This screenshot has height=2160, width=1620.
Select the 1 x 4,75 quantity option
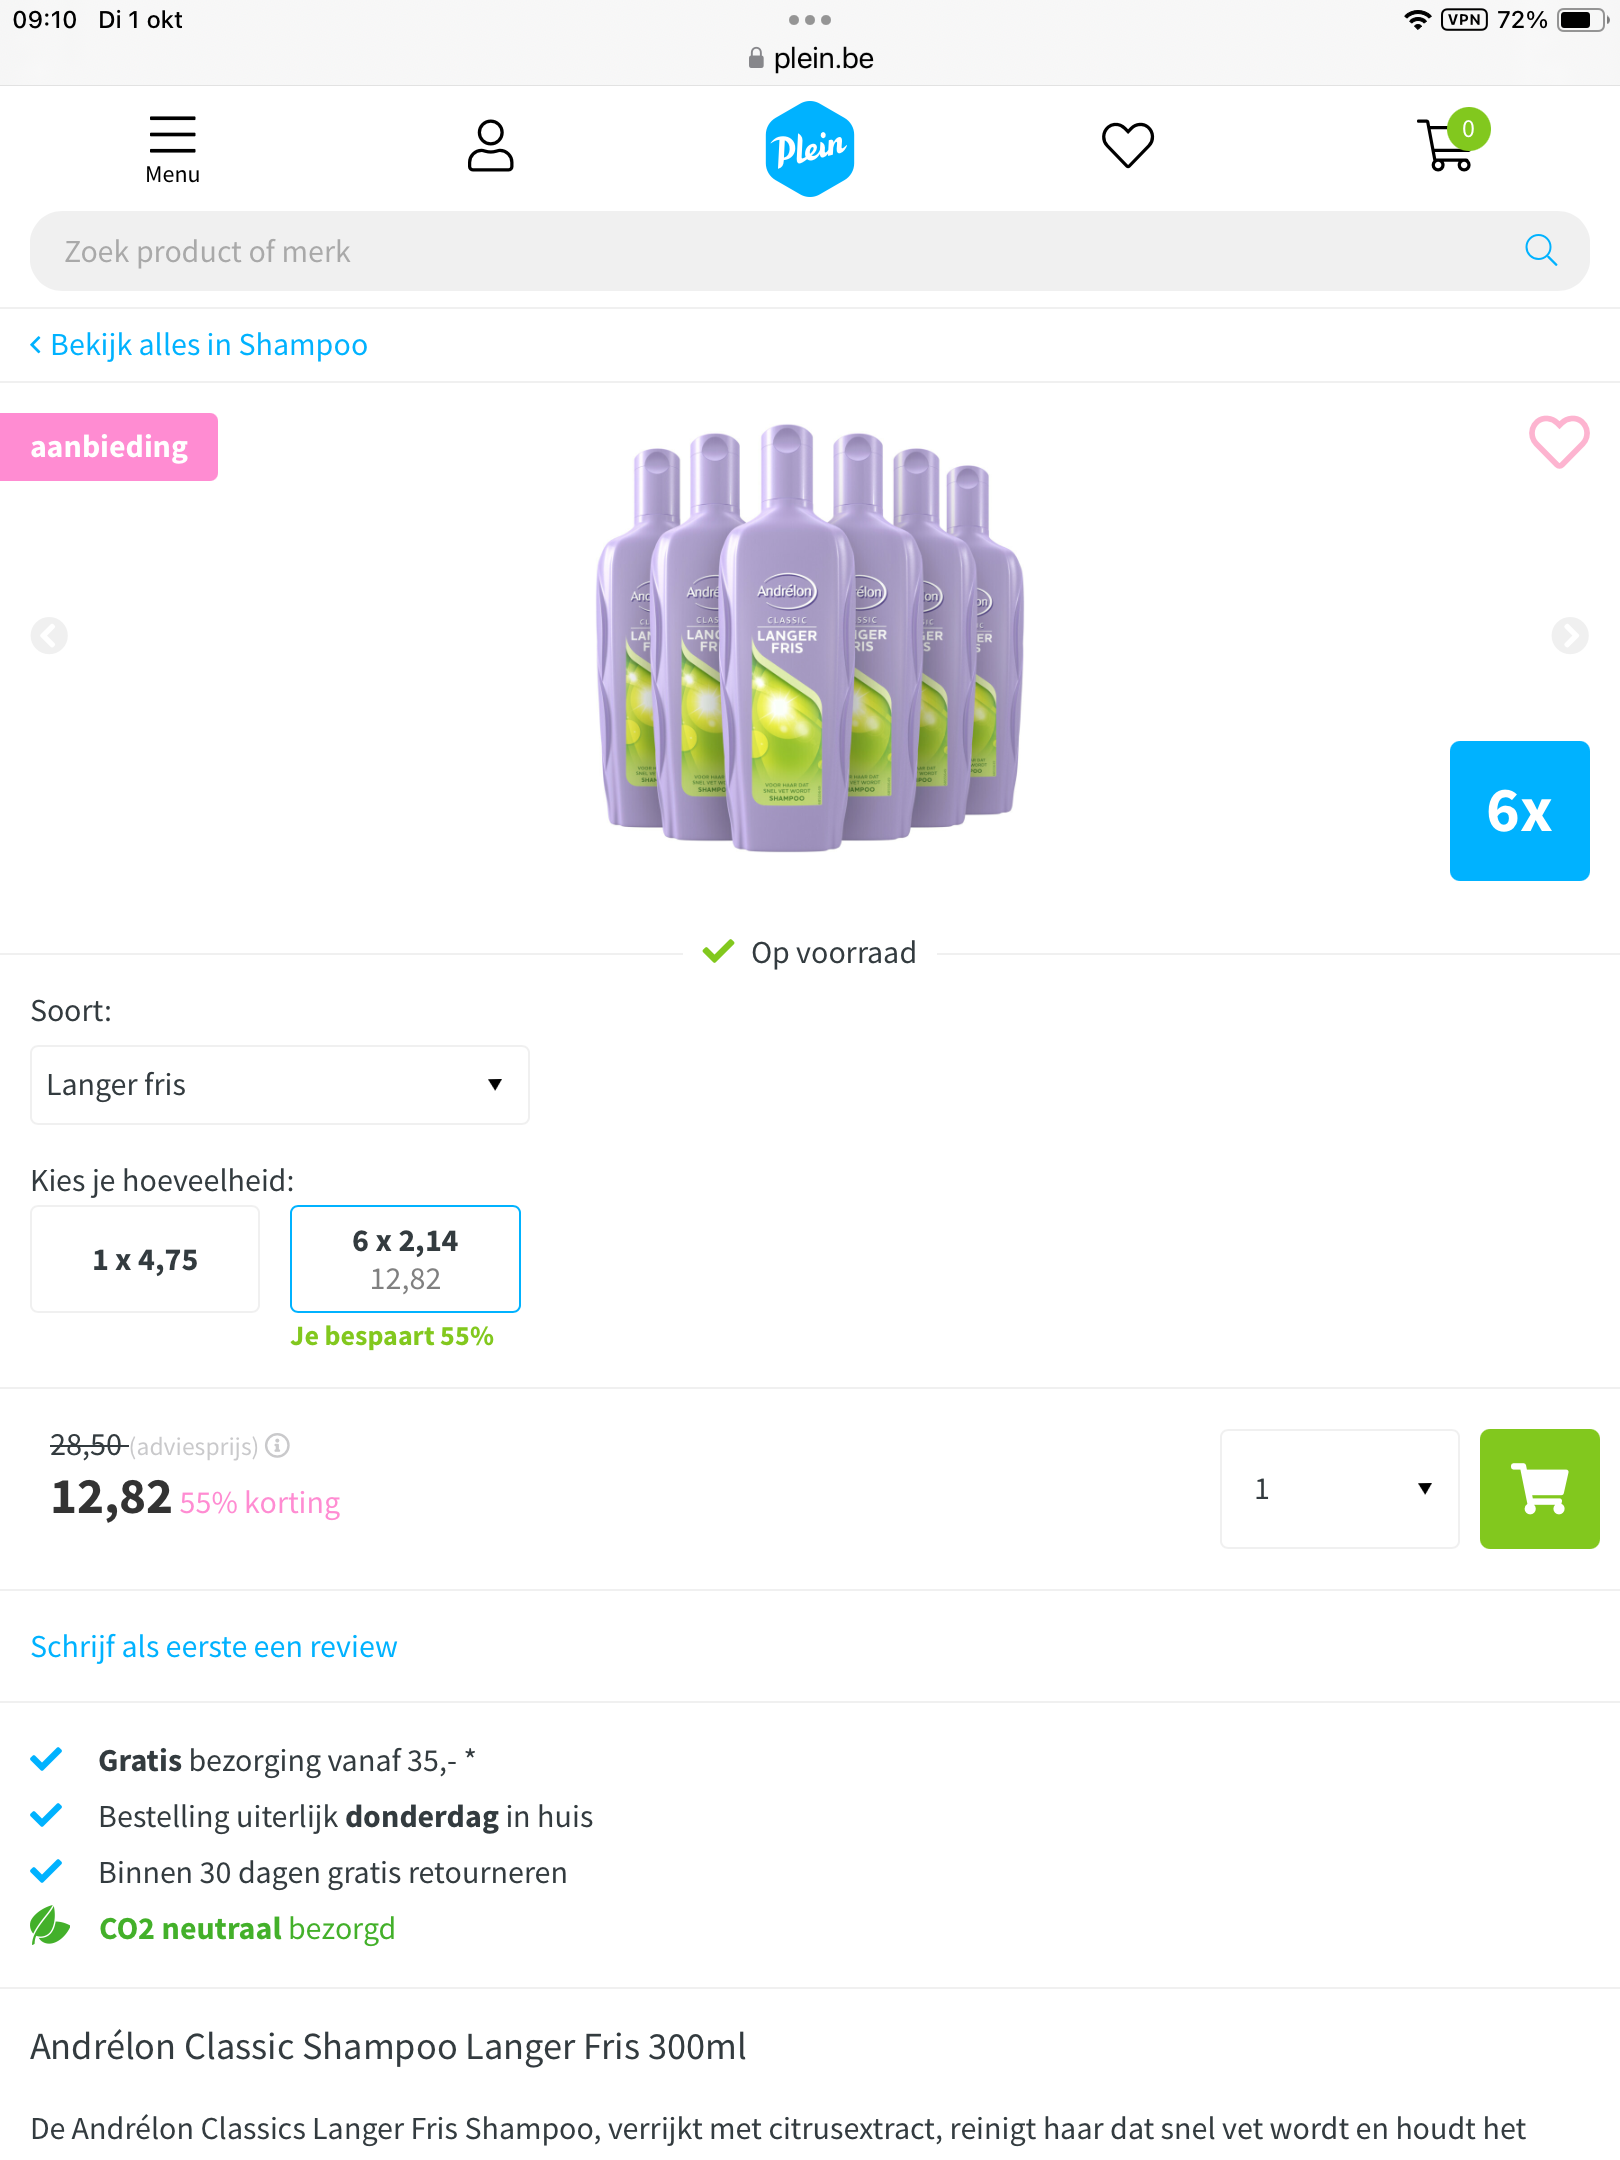145,1259
